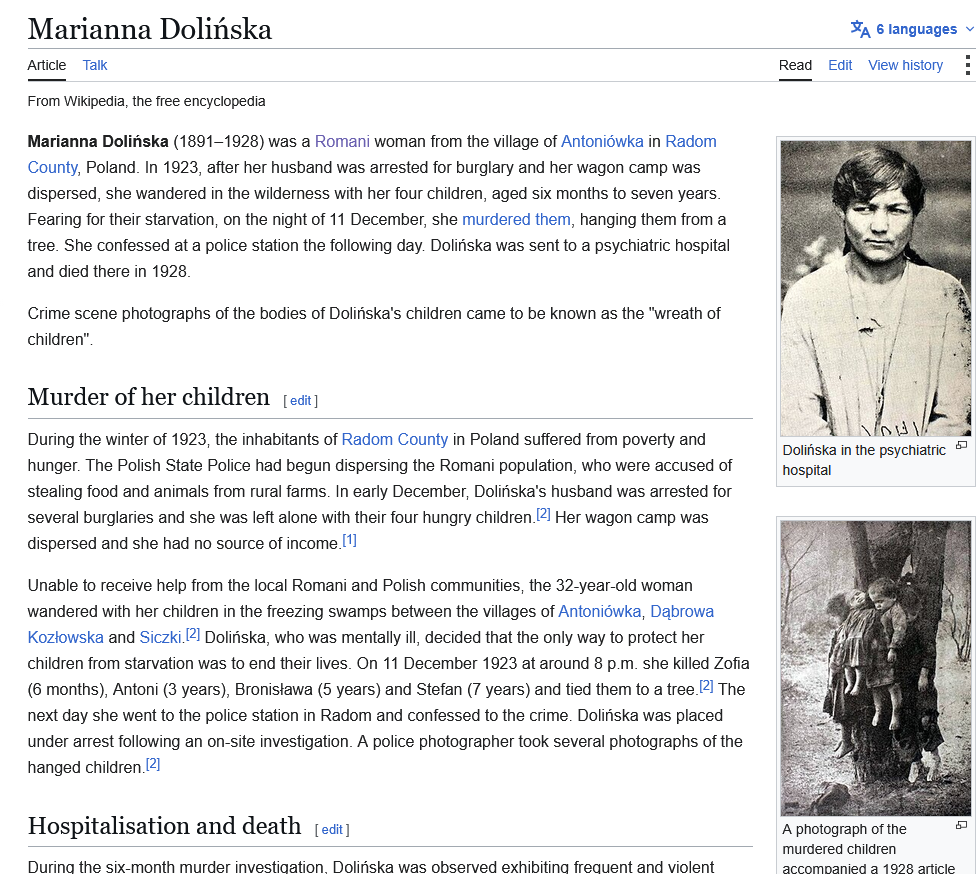980x874 pixels.
Task: Click 'From Wikipedia, the free encyclopedia' tagline
Action: pos(146,101)
